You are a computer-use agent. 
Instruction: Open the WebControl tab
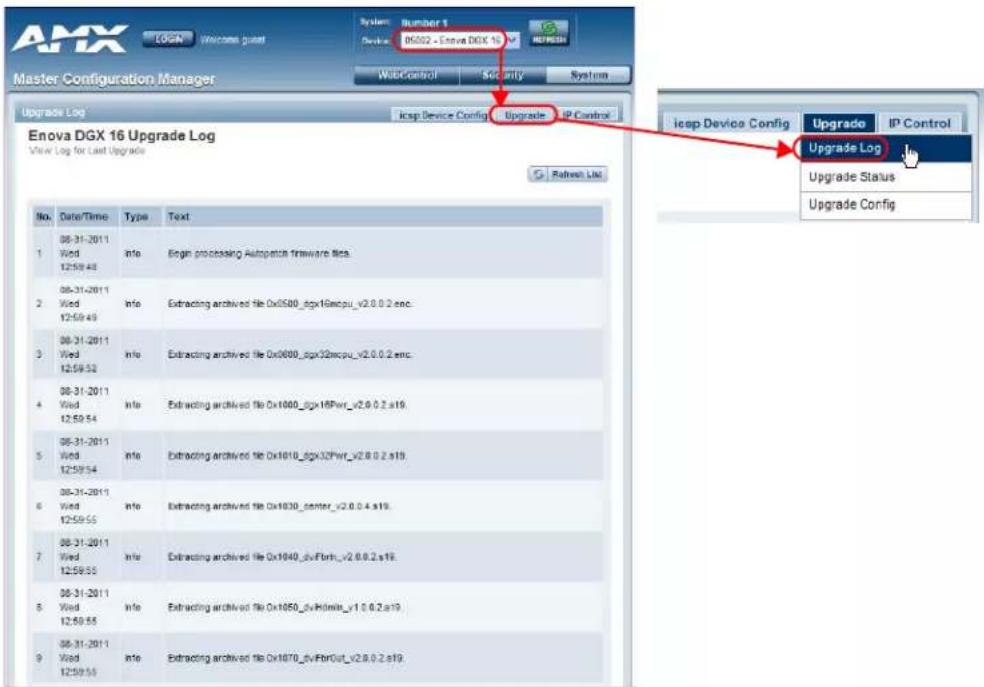click(407, 75)
